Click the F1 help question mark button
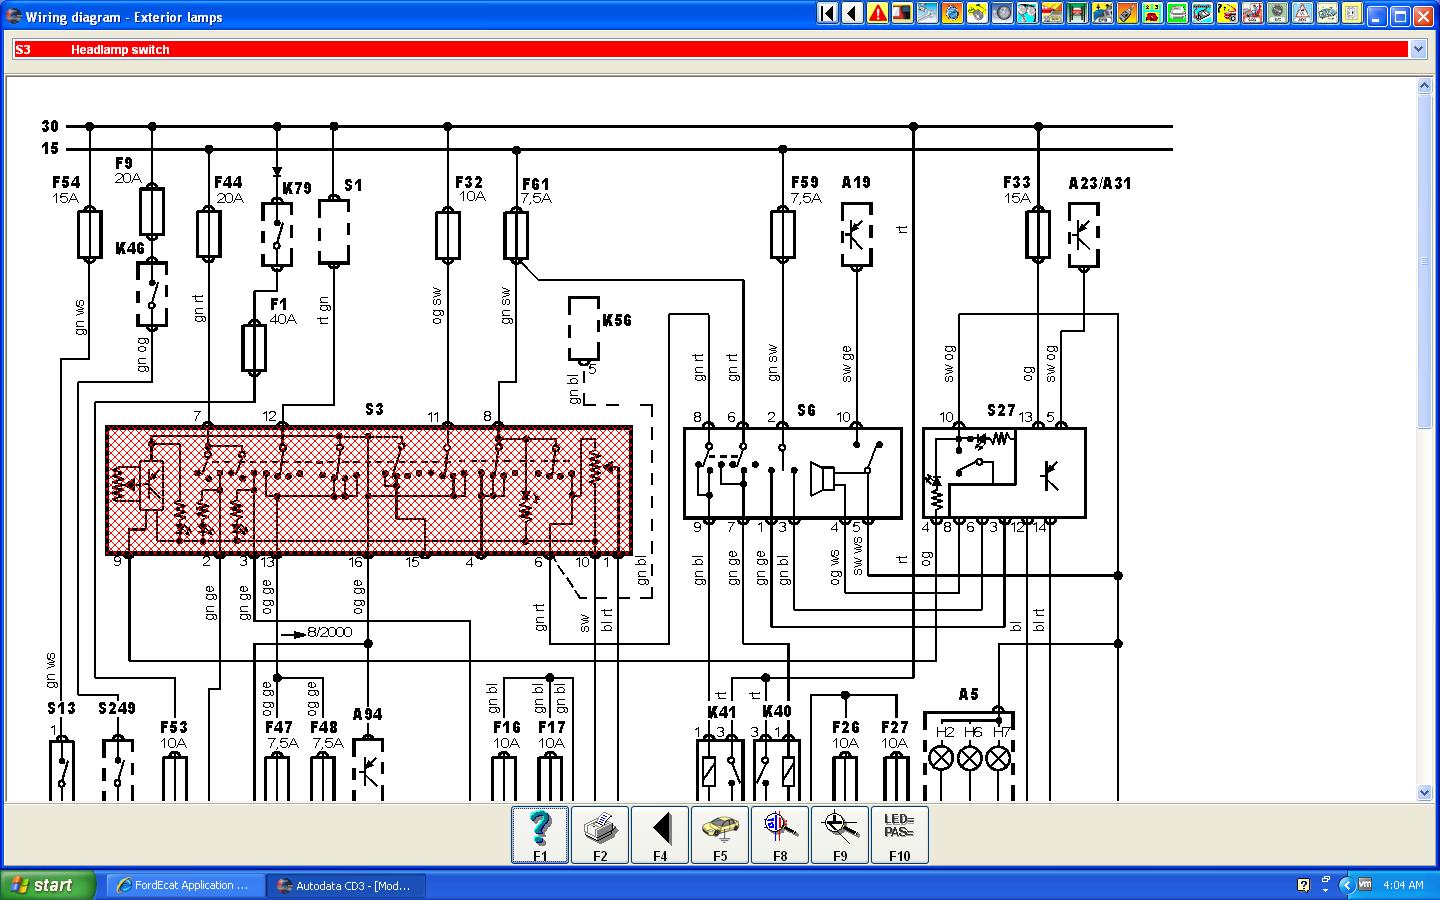The height and width of the screenshot is (900, 1440). tap(540, 834)
